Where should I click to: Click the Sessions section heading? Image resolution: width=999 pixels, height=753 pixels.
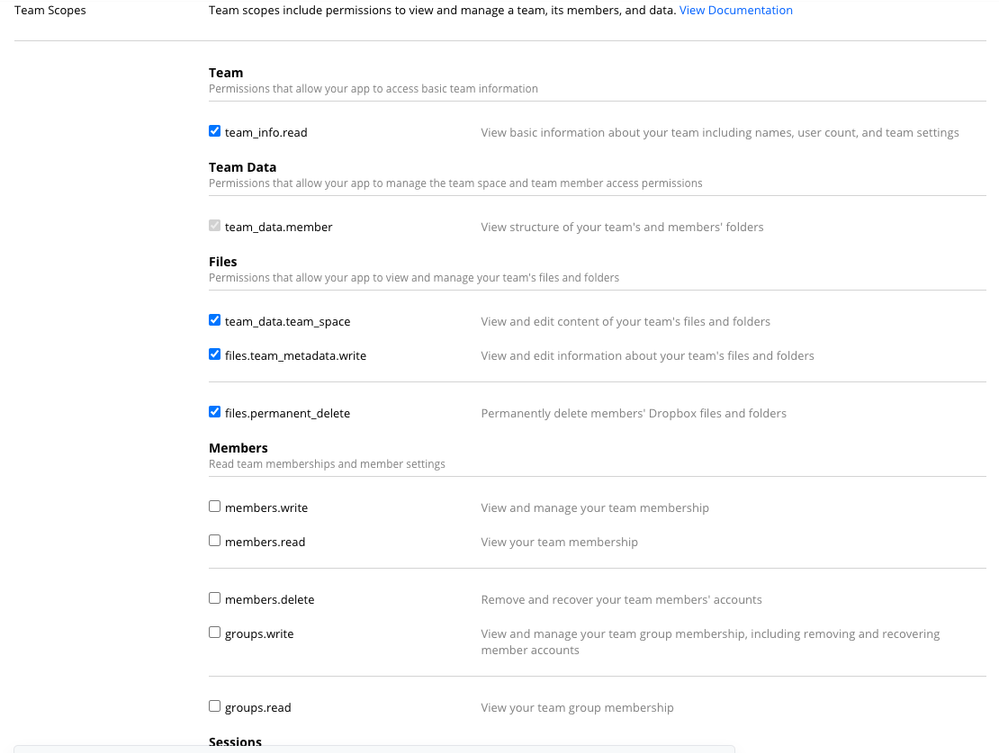click(x=235, y=742)
